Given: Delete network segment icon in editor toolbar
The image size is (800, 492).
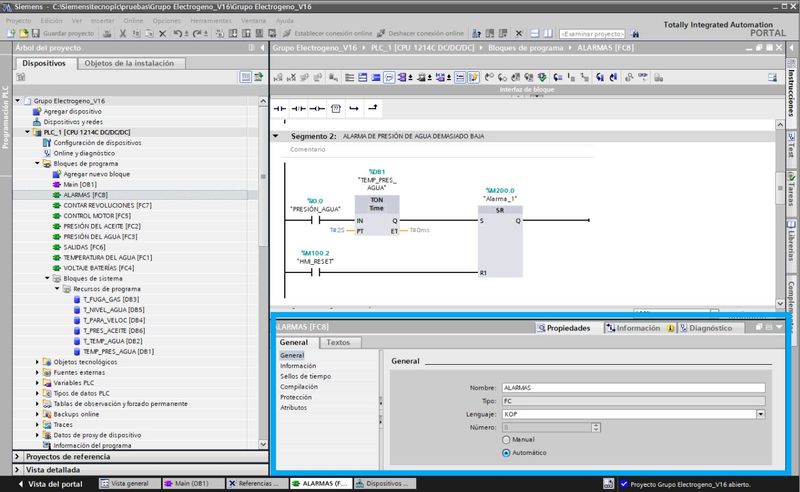Looking at the screenshot, I should (291, 78).
